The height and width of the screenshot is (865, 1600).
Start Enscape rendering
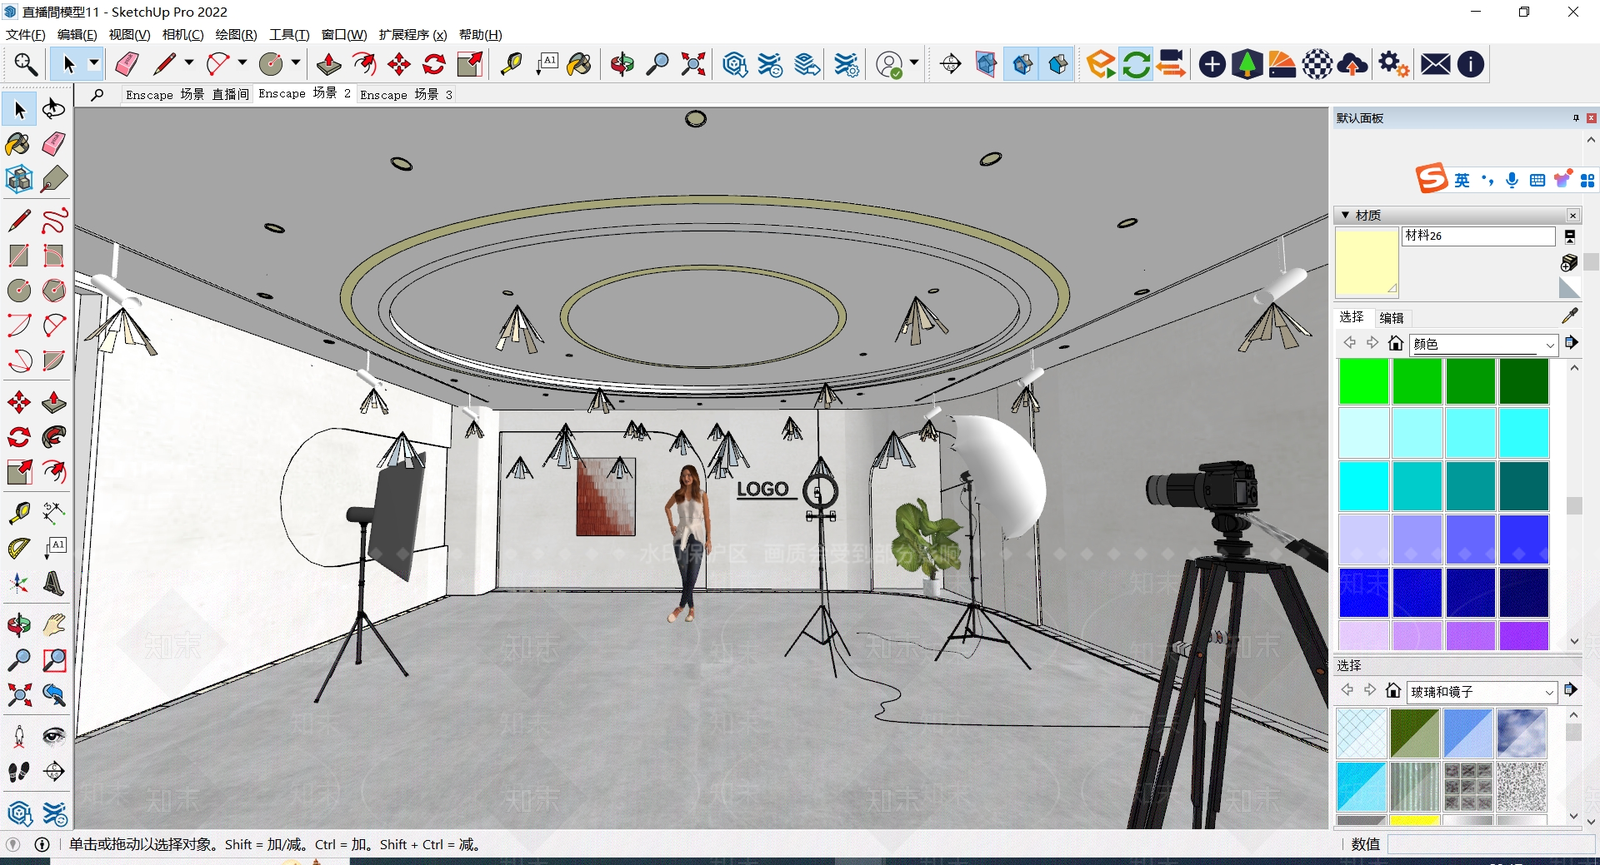coord(1101,64)
